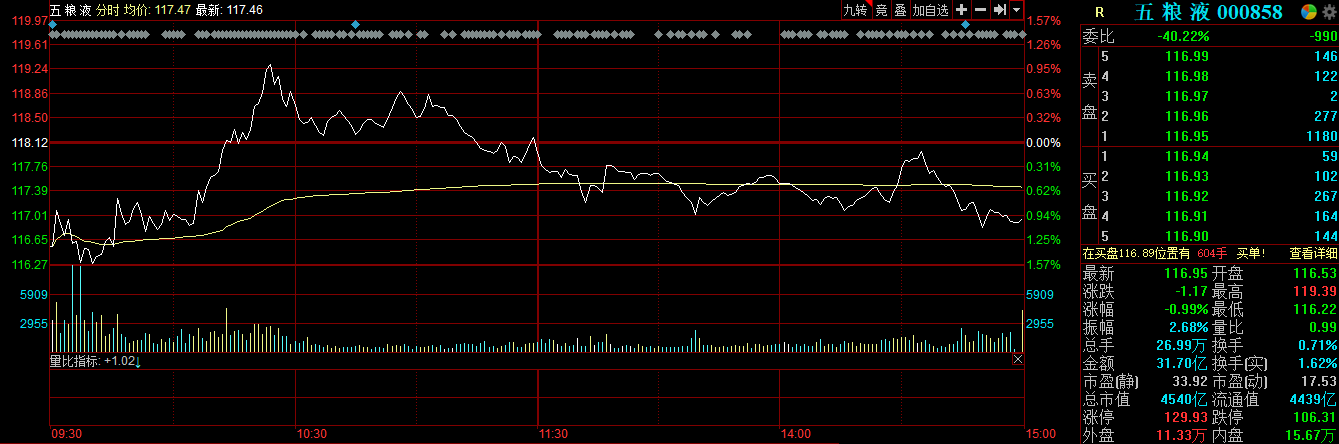
Task: Select buy level 2 price 116.93
Action: pyautogui.click(x=1187, y=177)
